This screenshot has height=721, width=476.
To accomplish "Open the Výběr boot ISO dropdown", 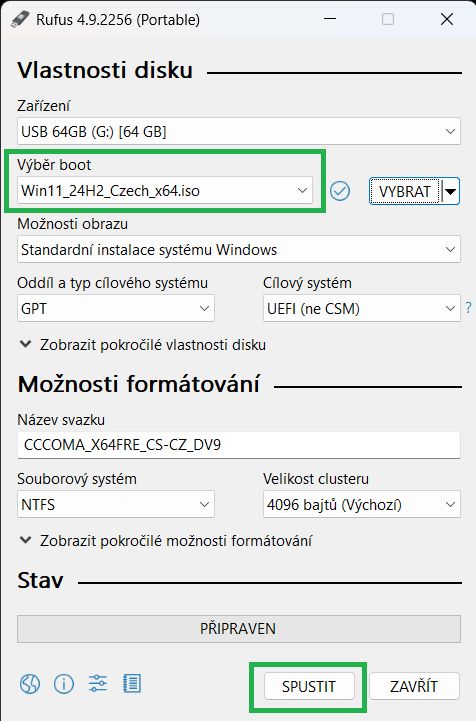I will click(165, 190).
